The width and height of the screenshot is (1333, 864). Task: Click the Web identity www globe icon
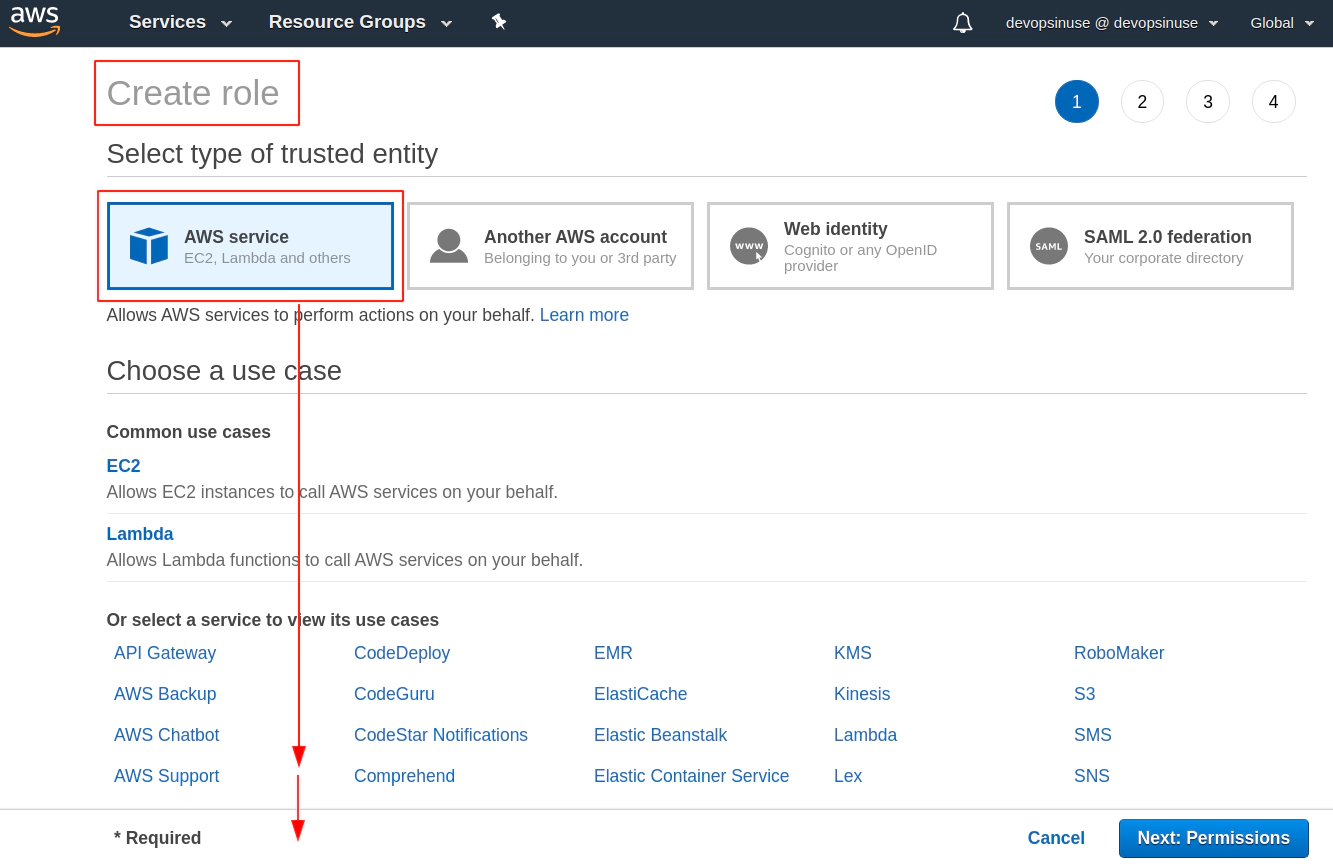tap(749, 246)
